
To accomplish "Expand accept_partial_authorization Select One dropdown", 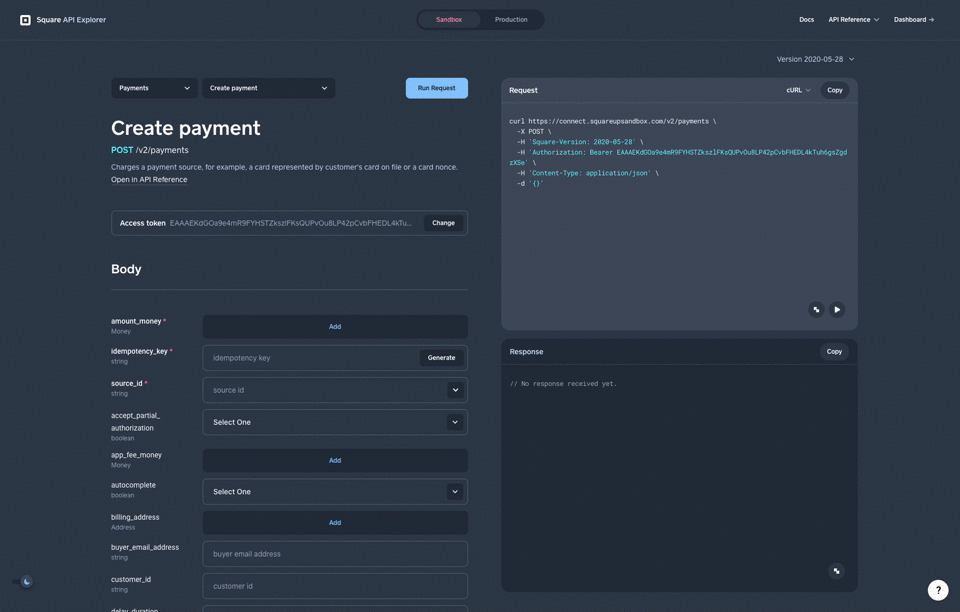I will click(x=335, y=422).
